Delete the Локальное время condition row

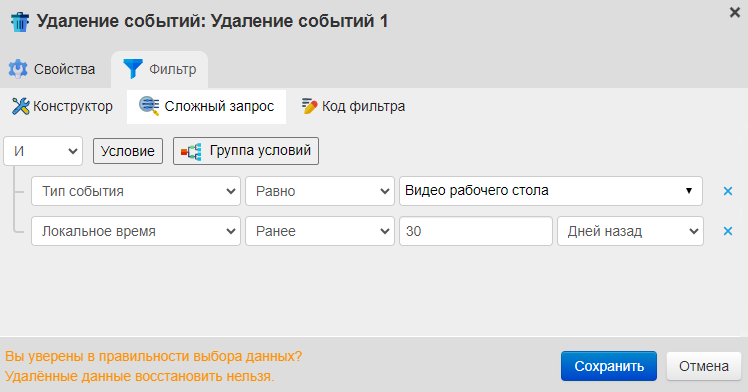click(x=727, y=231)
